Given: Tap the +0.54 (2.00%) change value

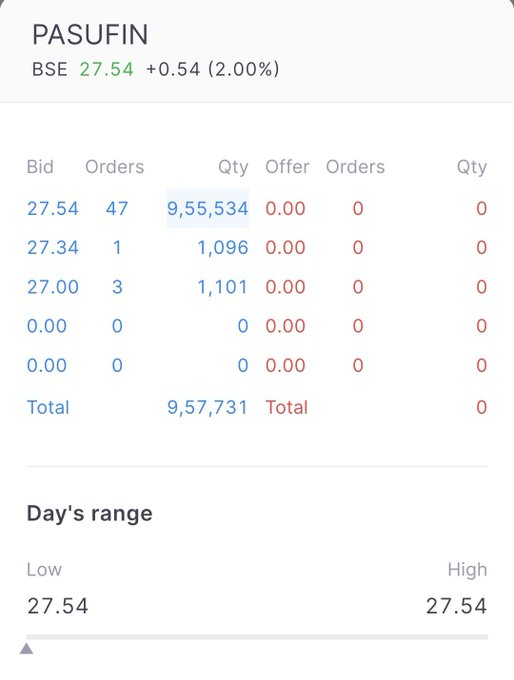Looking at the screenshot, I should [213, 69].
